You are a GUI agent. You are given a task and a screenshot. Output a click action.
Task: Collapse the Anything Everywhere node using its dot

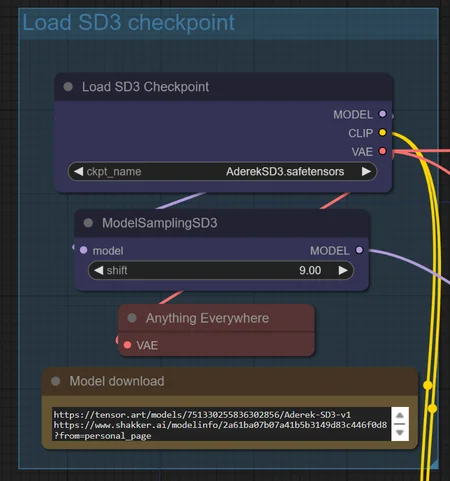[132, 318]
